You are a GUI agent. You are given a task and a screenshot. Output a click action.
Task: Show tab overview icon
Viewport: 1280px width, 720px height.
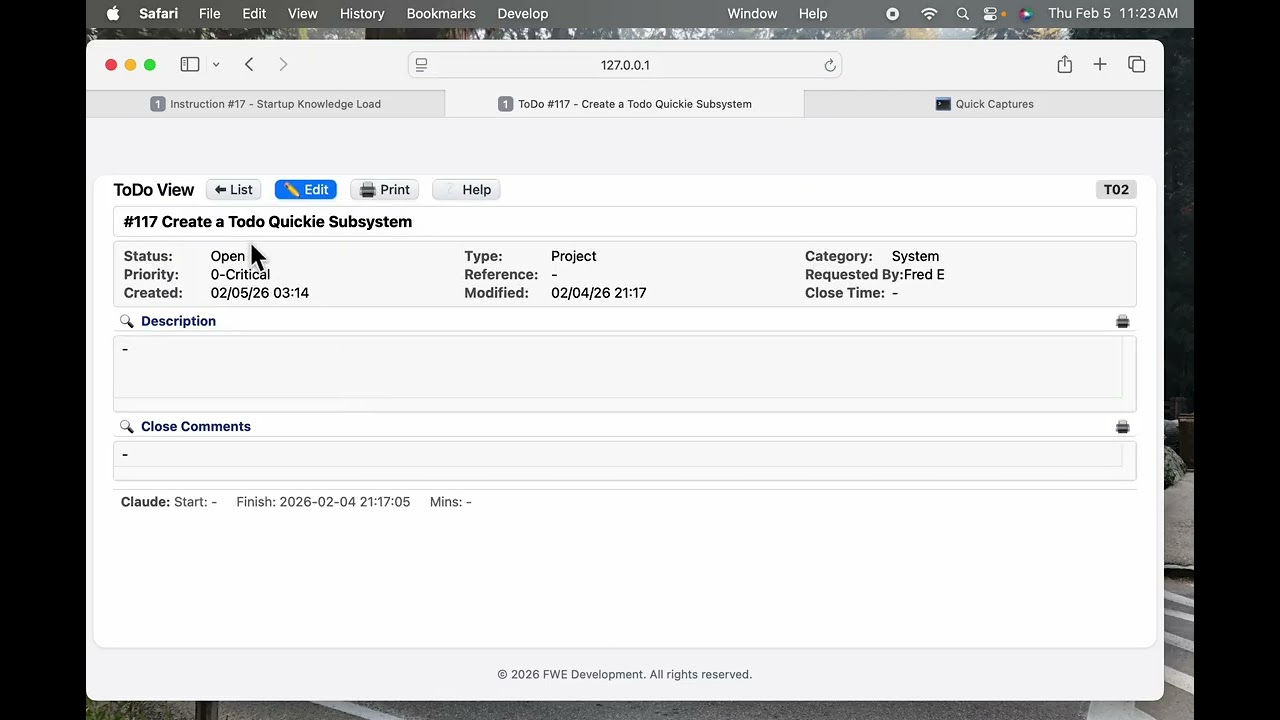click(1136, 64)
